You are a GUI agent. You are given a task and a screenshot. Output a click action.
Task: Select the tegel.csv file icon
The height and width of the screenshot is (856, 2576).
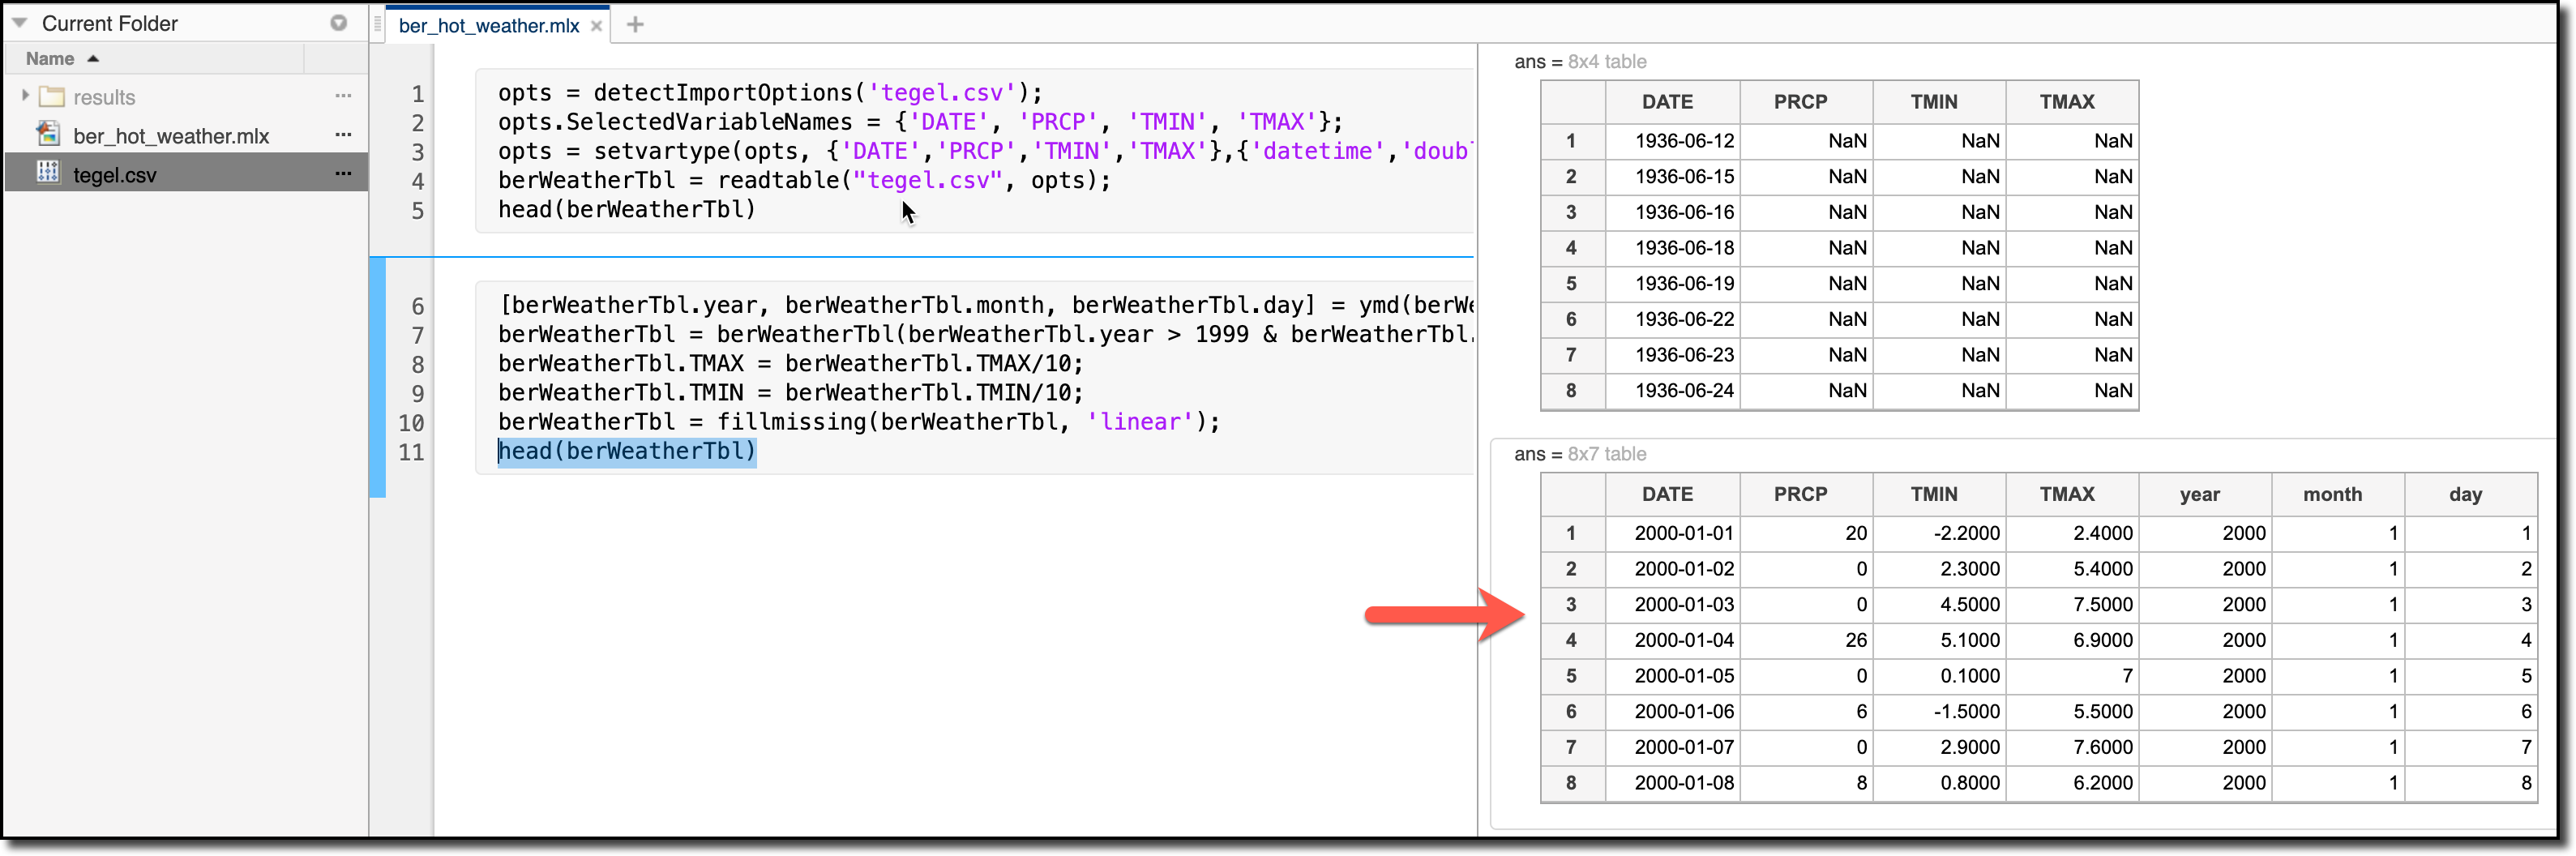pyautogui.click(x=48, y=173)
